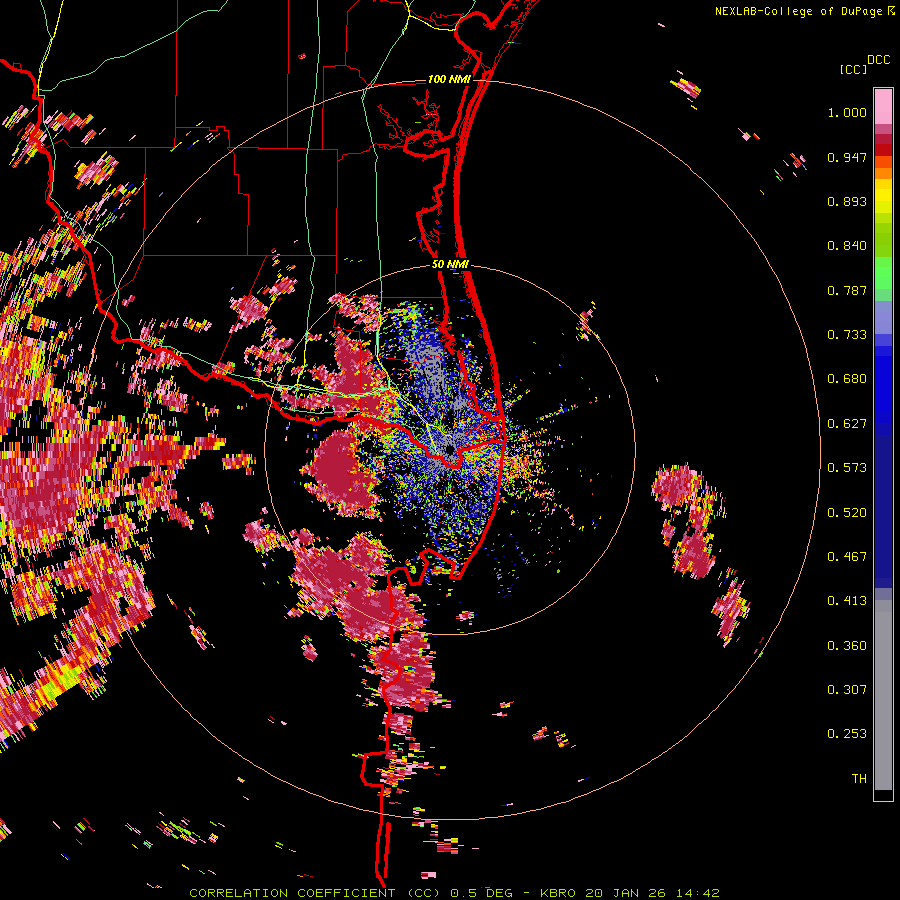The height and width of the screenshot is (900, 900).
Task: Click the 0.947 scale value
Action: (x=847, y=157)
